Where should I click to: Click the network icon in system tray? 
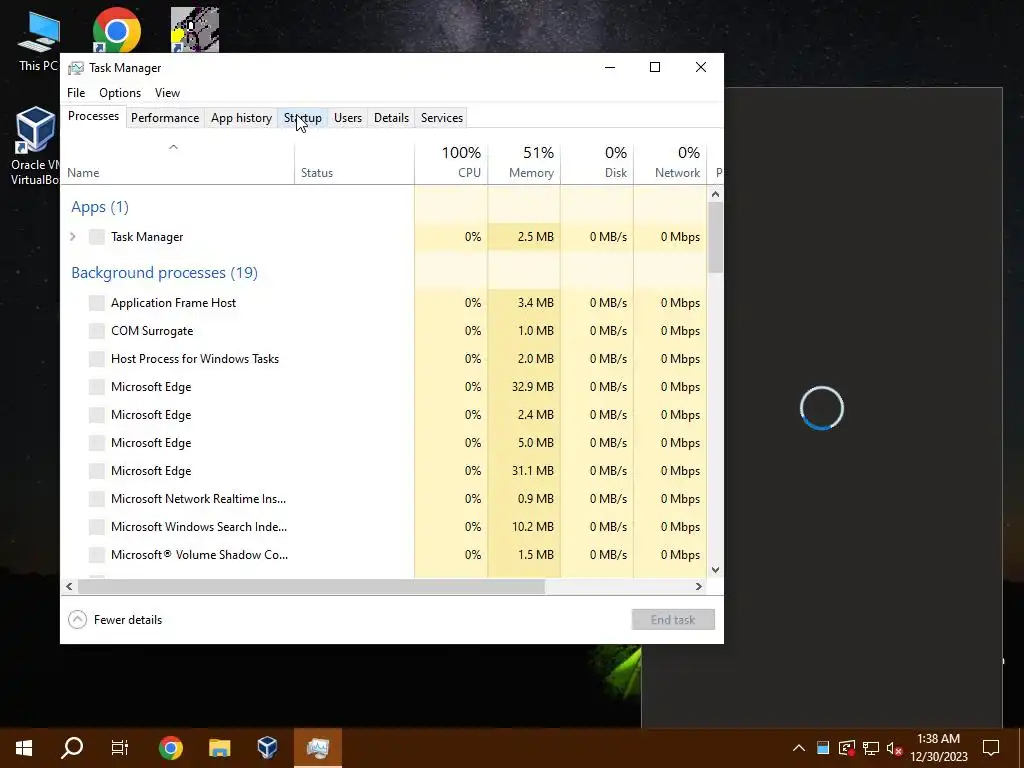pyautogui.click(x=871, y=748)
